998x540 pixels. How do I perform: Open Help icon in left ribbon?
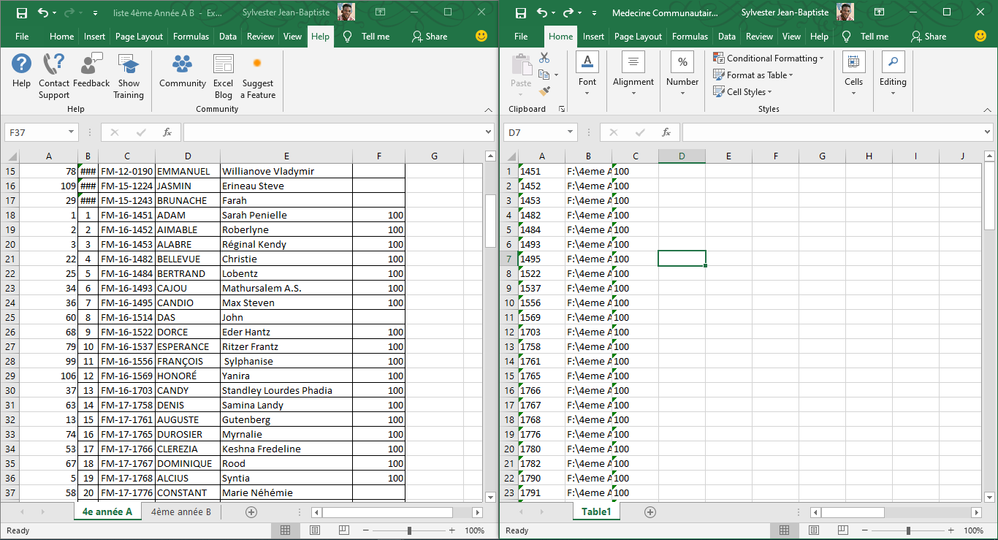point(21,70)
